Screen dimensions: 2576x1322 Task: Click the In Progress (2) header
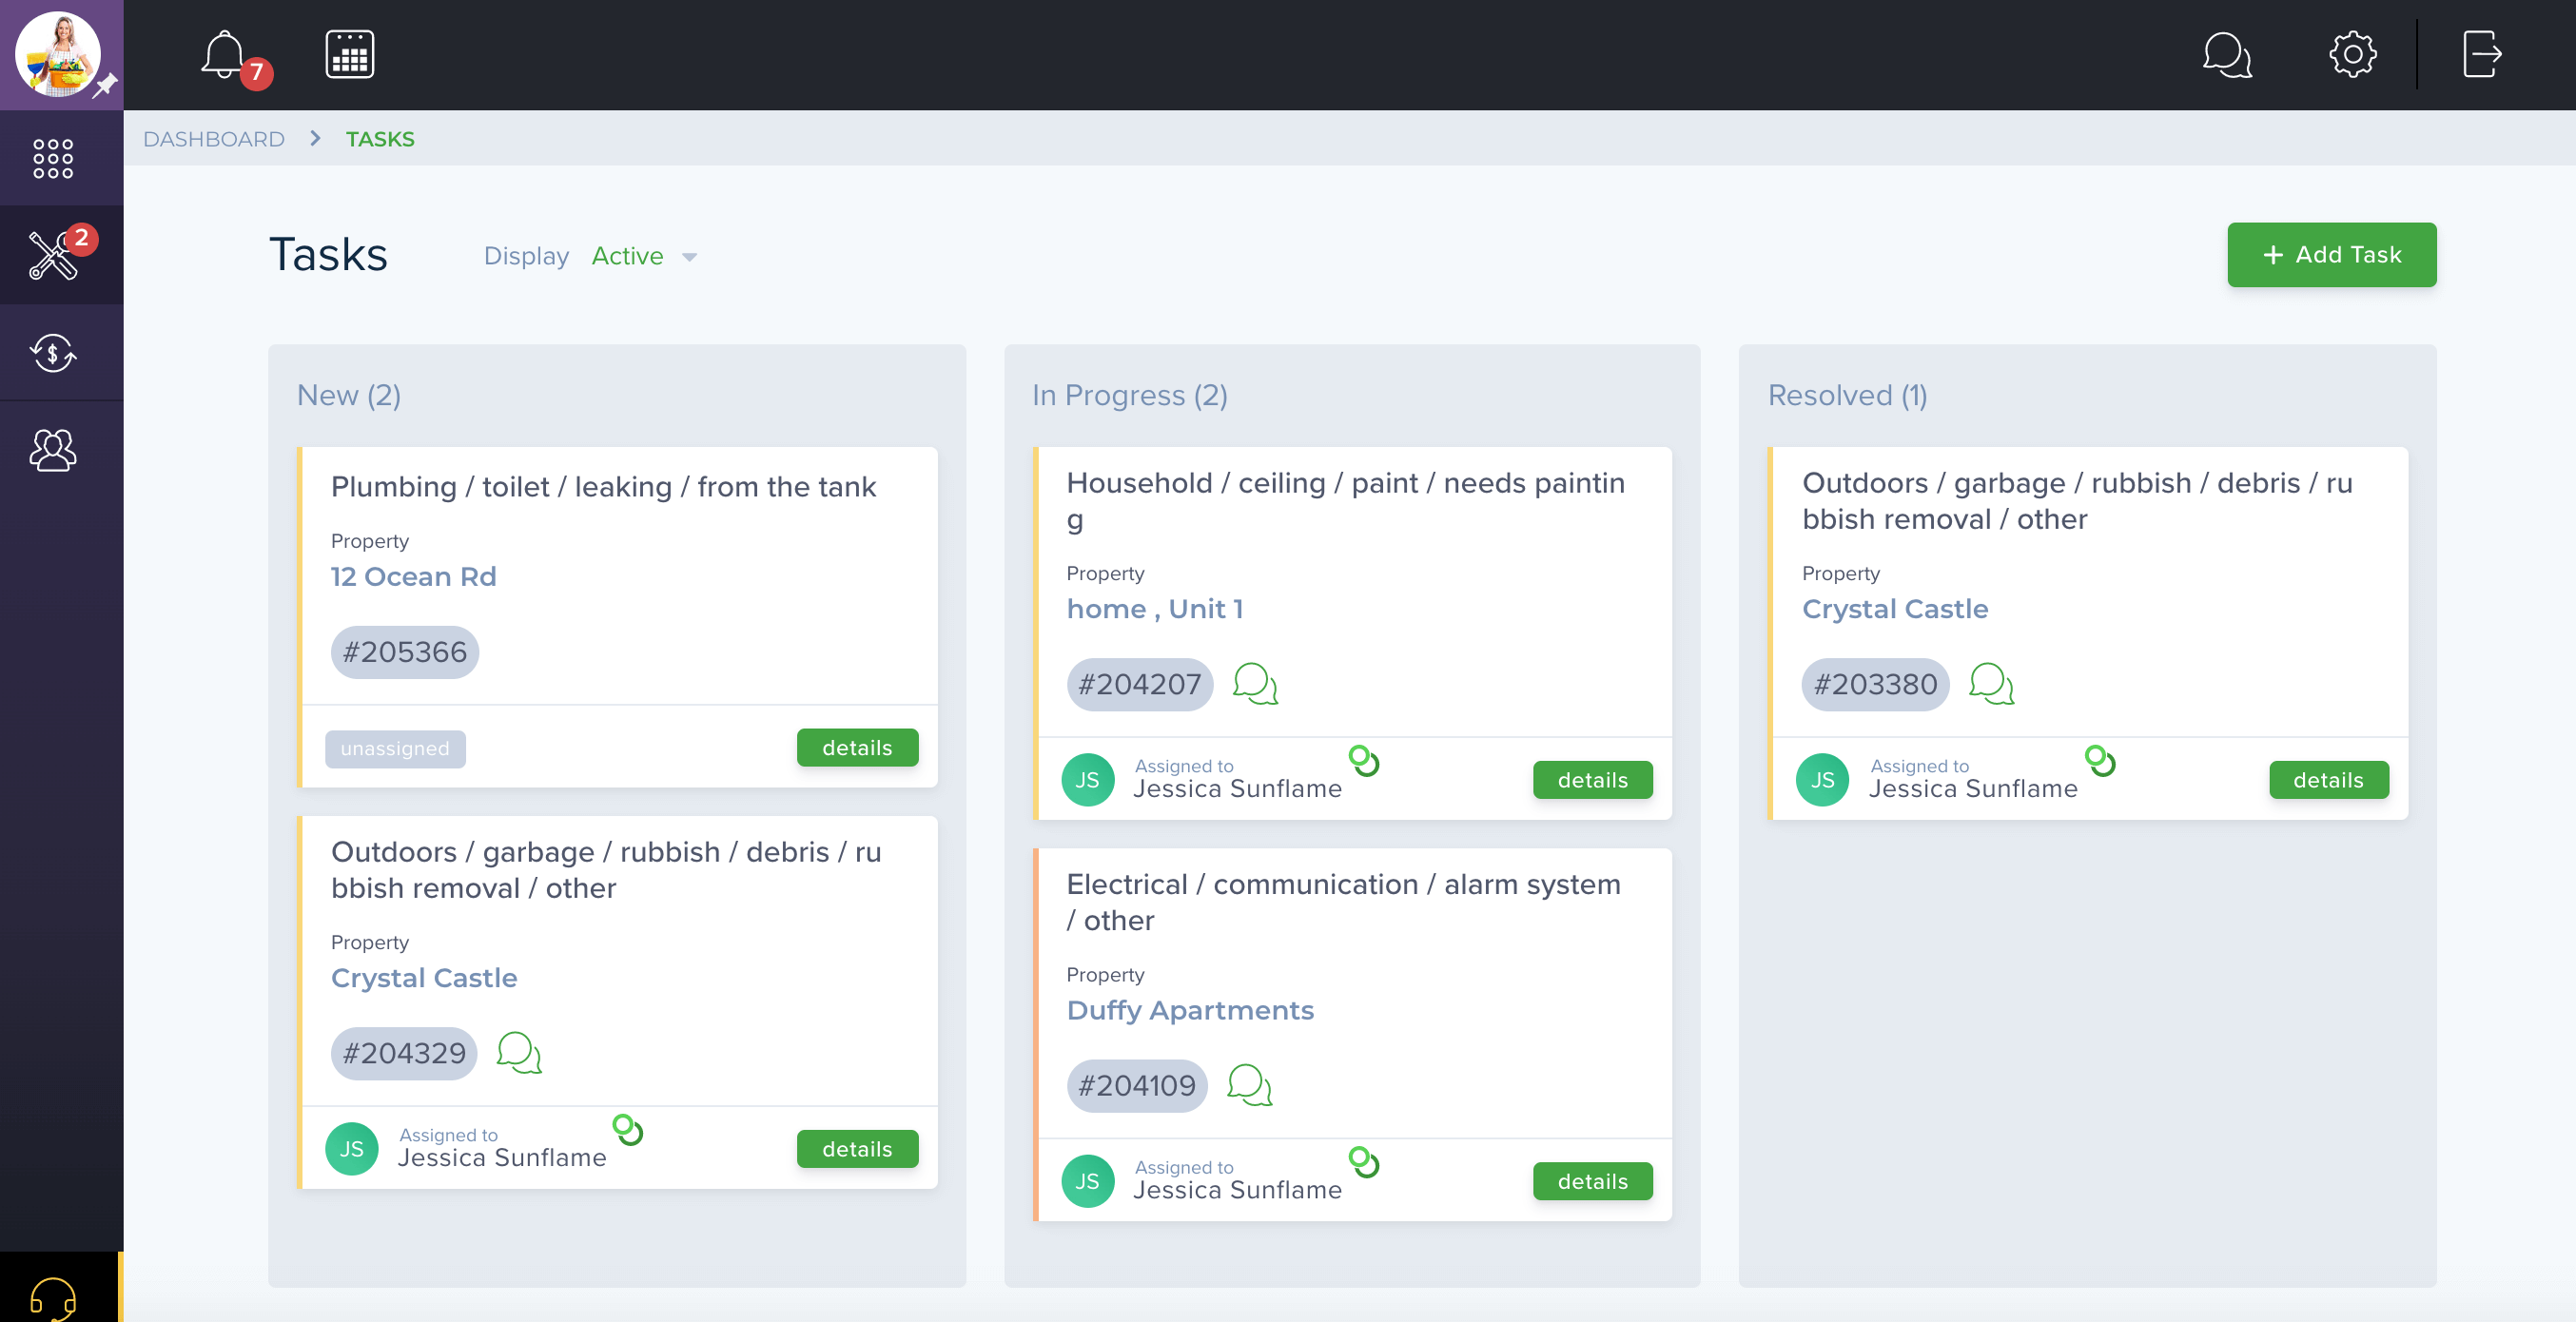pos(1129,395)
